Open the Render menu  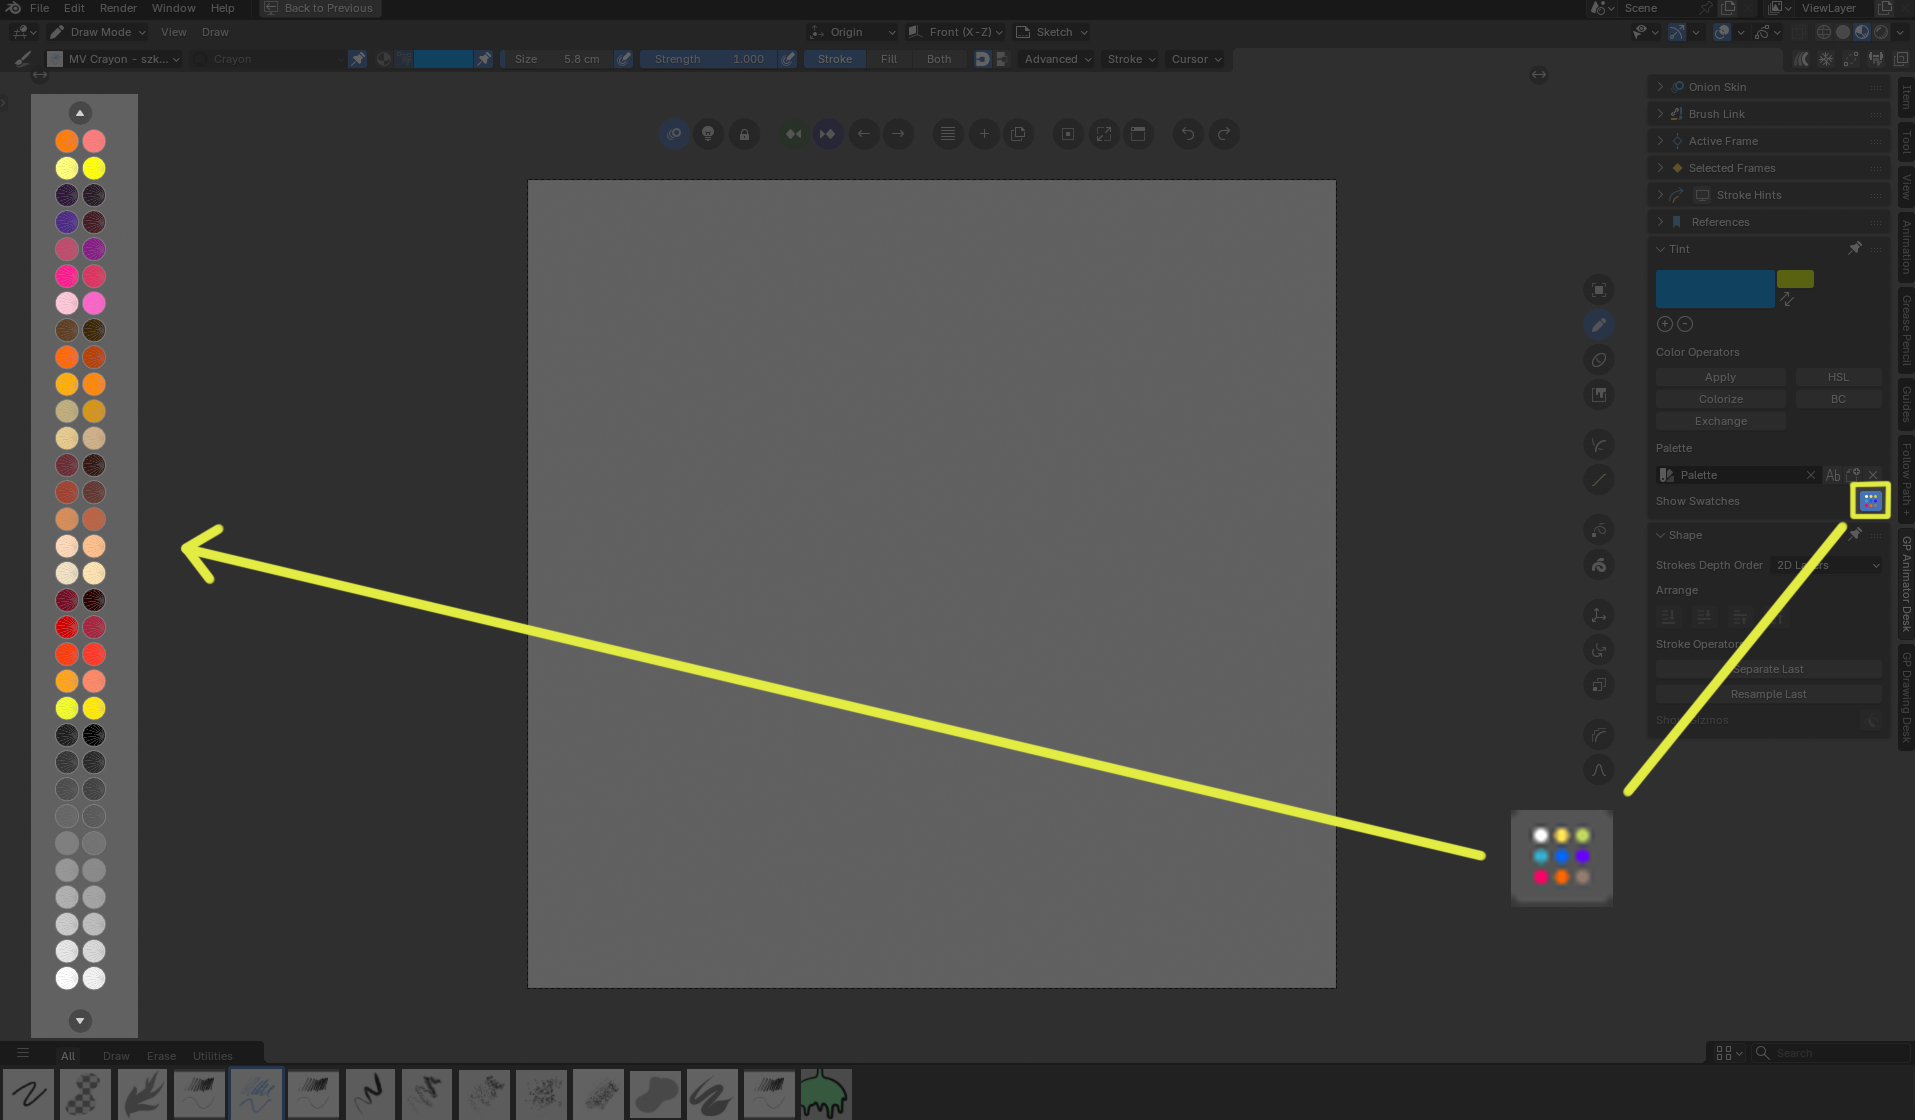coord(118,8)
